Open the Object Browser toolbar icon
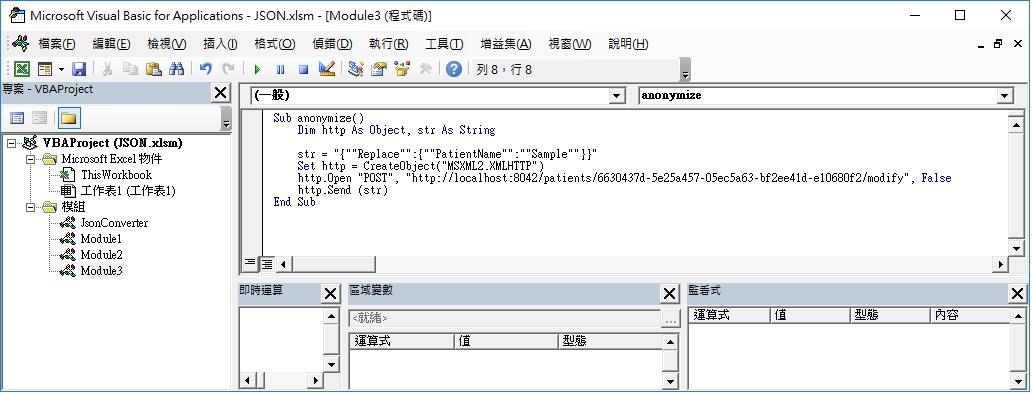Screen dimensions: 1032x394 401,68
